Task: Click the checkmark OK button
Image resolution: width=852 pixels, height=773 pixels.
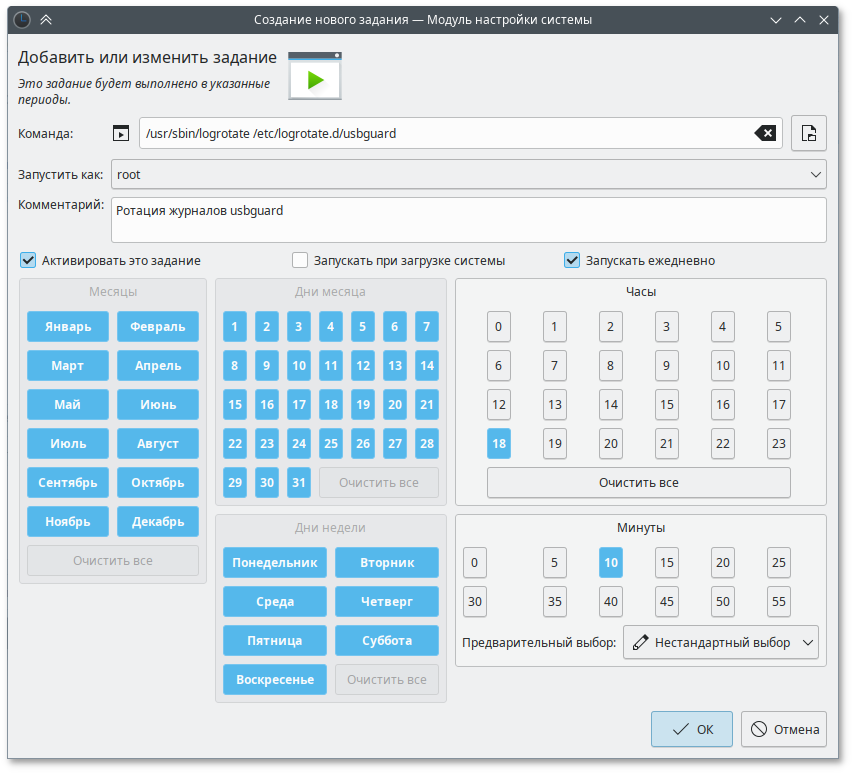Action: 692,729
